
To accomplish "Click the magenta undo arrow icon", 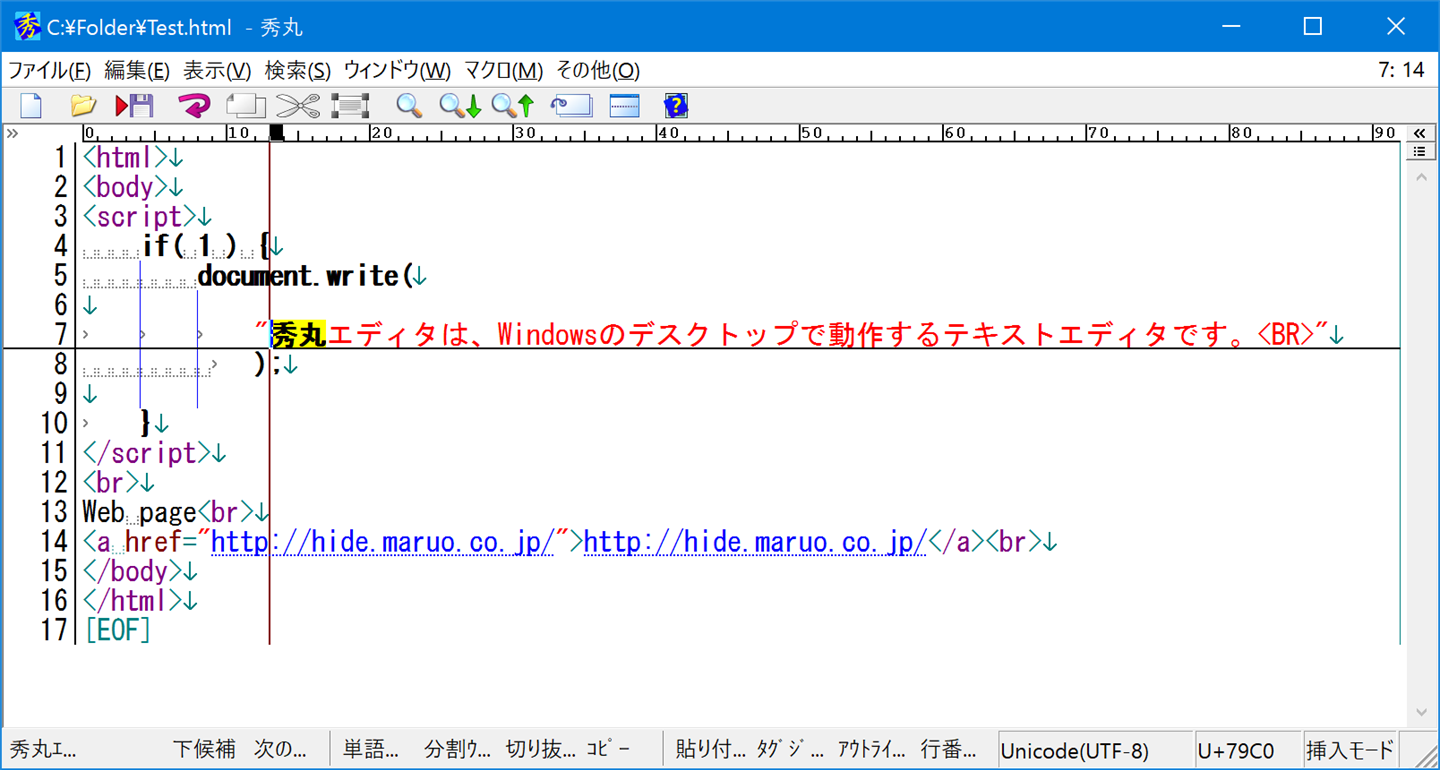I will (x=195, y=105).
